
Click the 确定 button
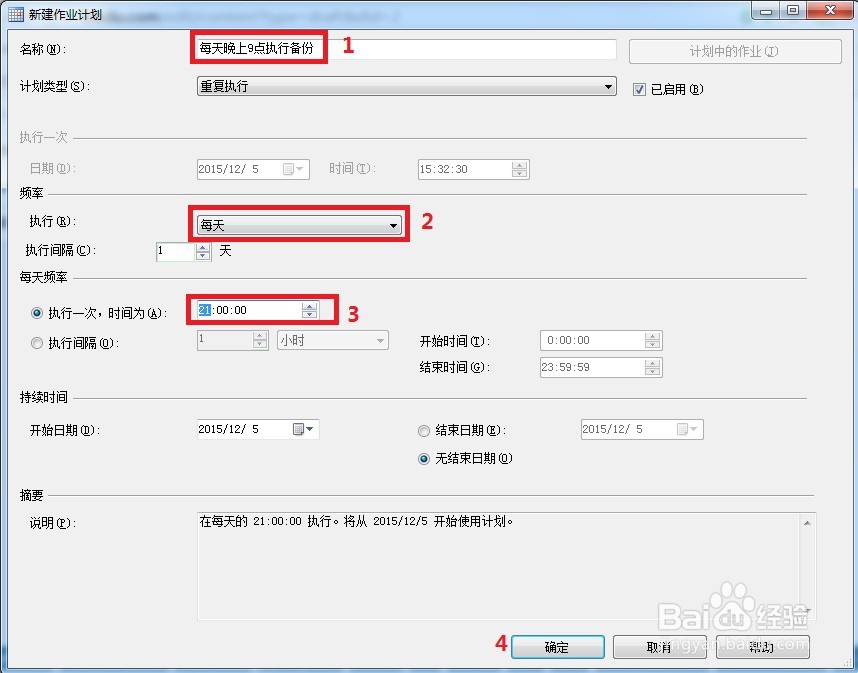(x=557, y=646)
